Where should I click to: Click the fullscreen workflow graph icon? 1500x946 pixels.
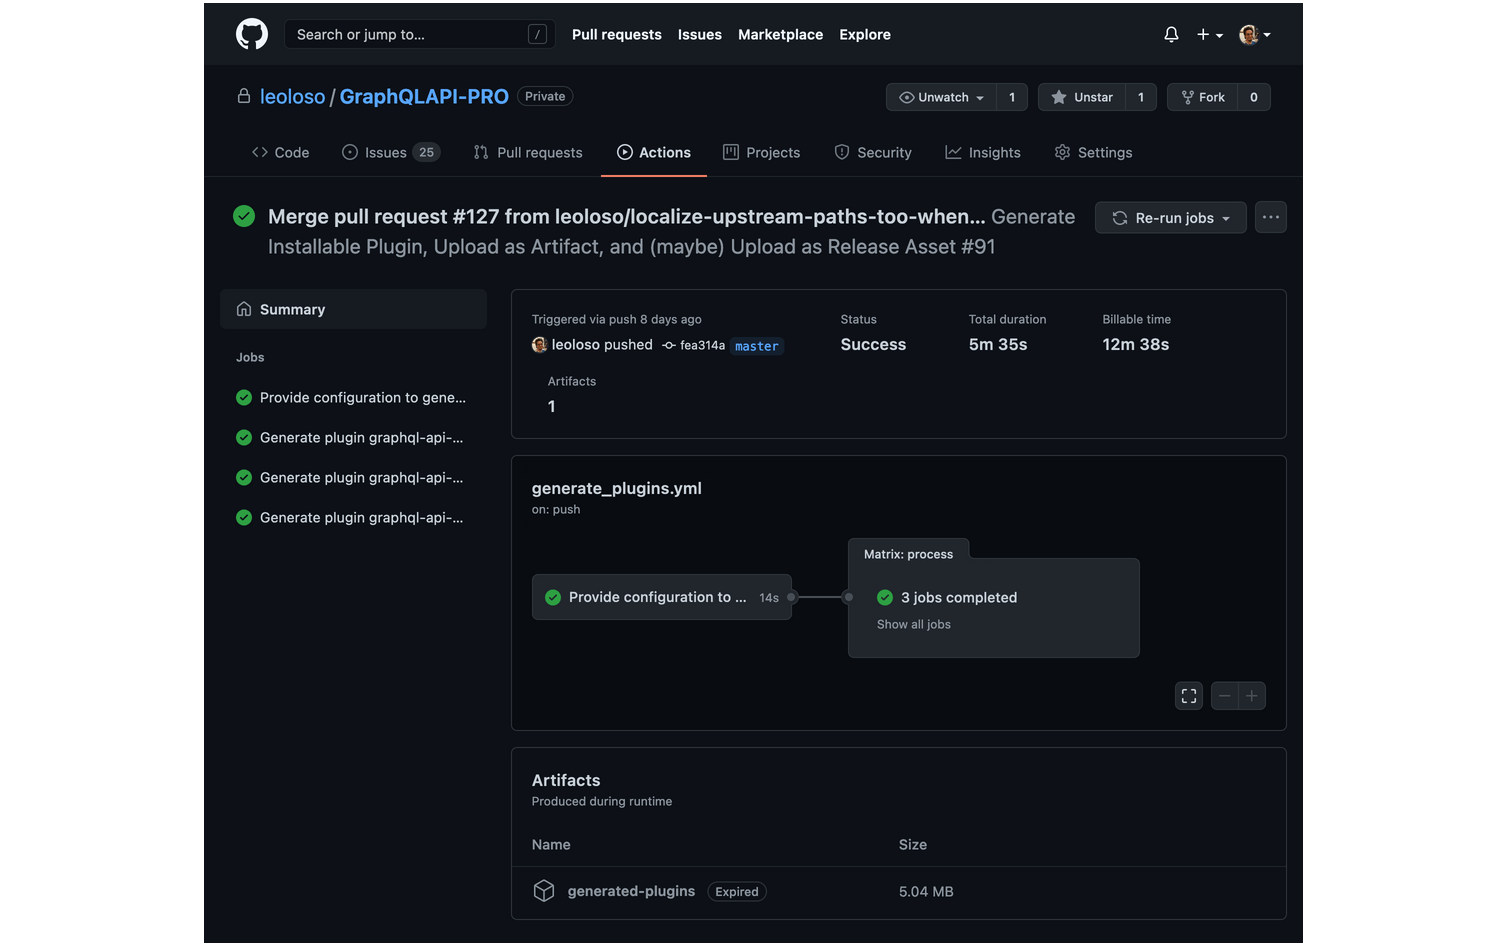point(1188,696)
